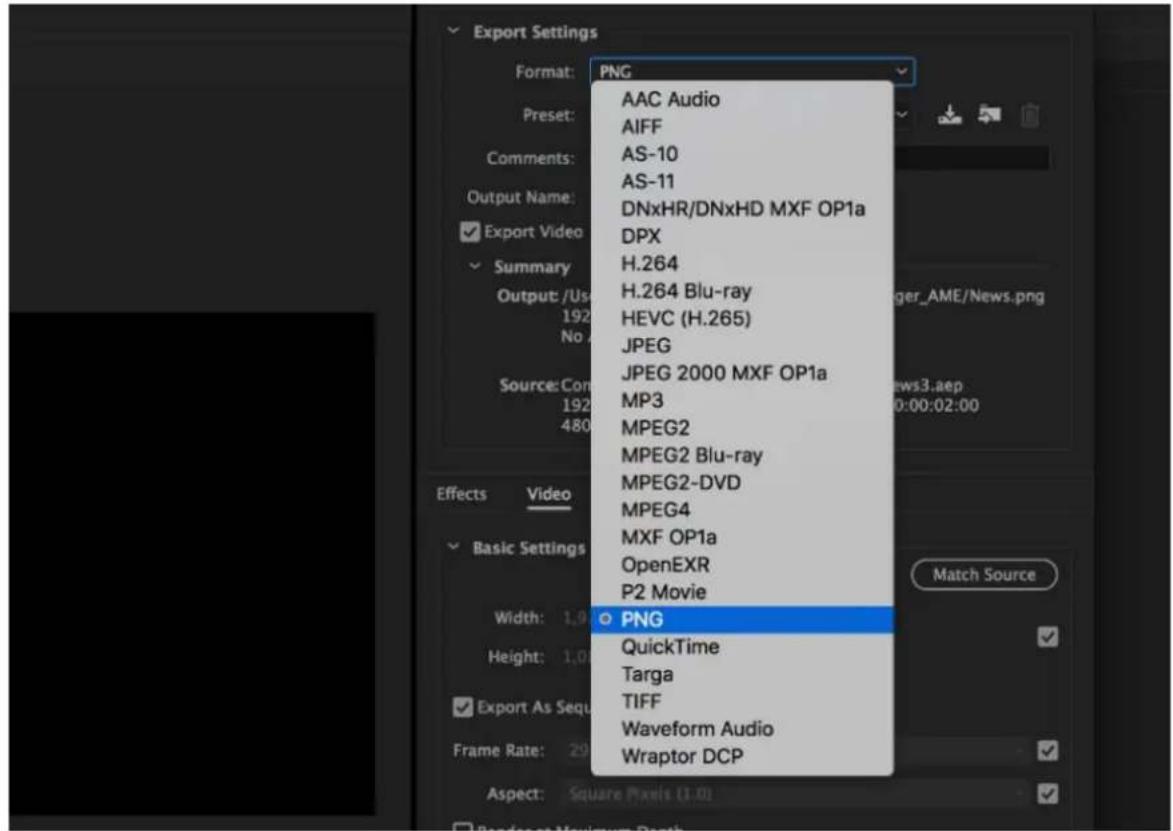
Task: Toggle Frame Rate match-source checkbox
Action: coord(1048,750)
